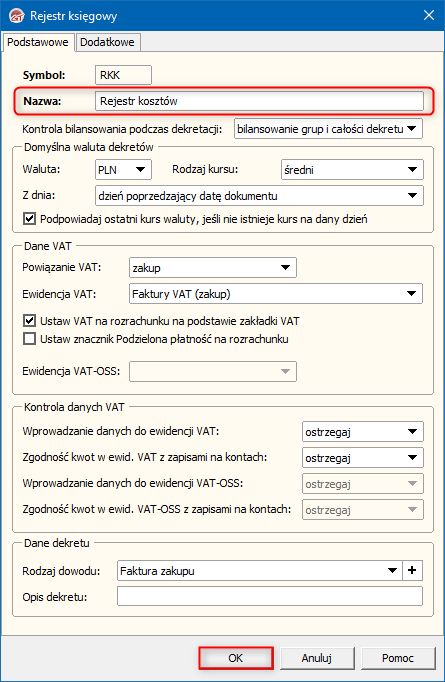Click the plus icon beside Rodzaj dowodu

coord(412,570)
